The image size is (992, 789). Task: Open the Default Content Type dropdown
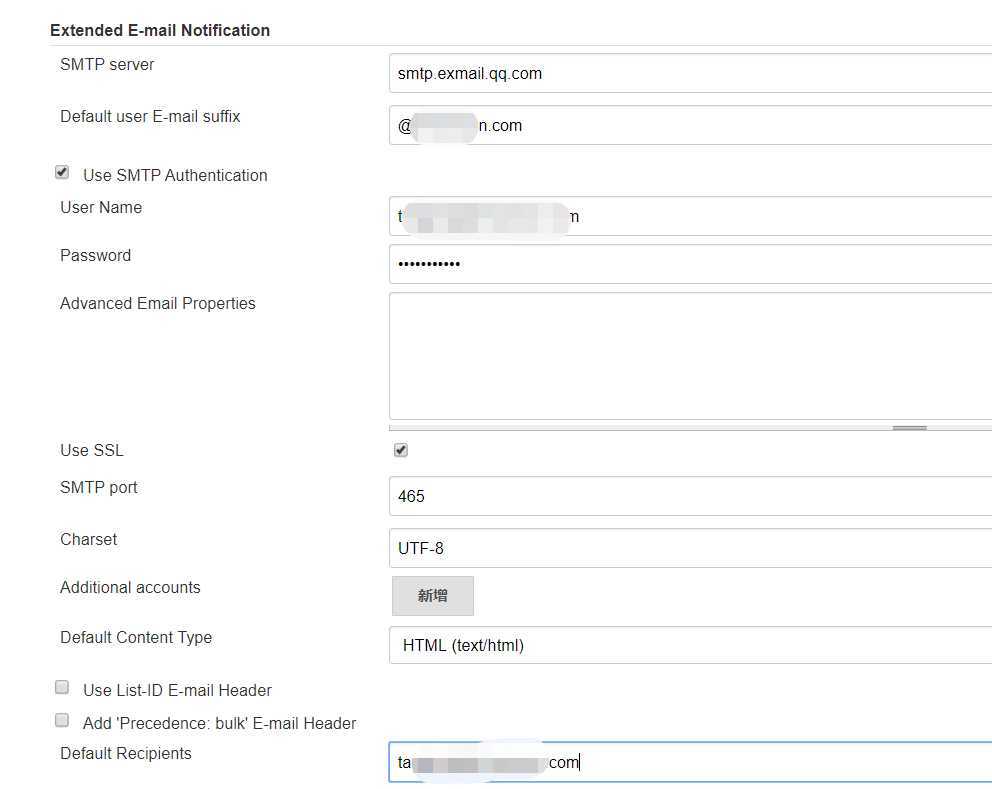(690, 645)
